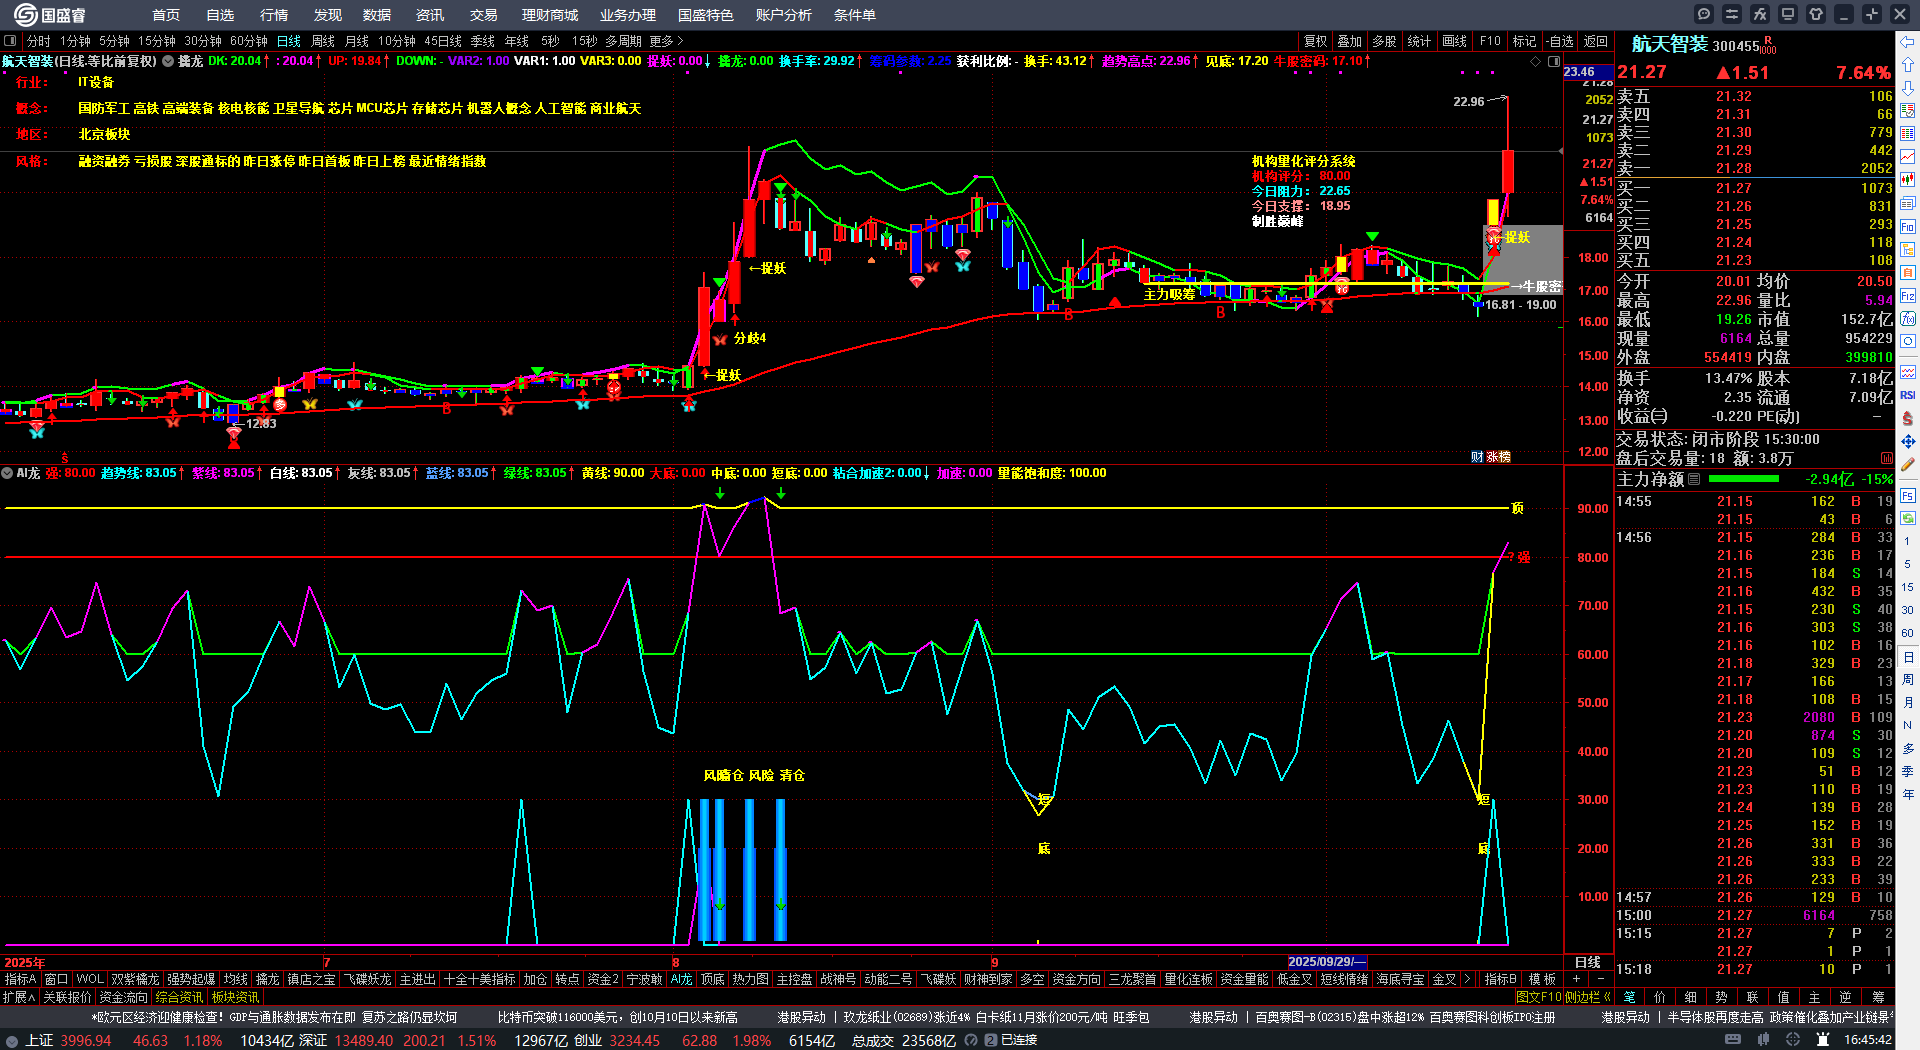Screen dimensions: 1920x1050
Task: Switch to candlestick chart via sidebar icon
Action: [1908, 180]
